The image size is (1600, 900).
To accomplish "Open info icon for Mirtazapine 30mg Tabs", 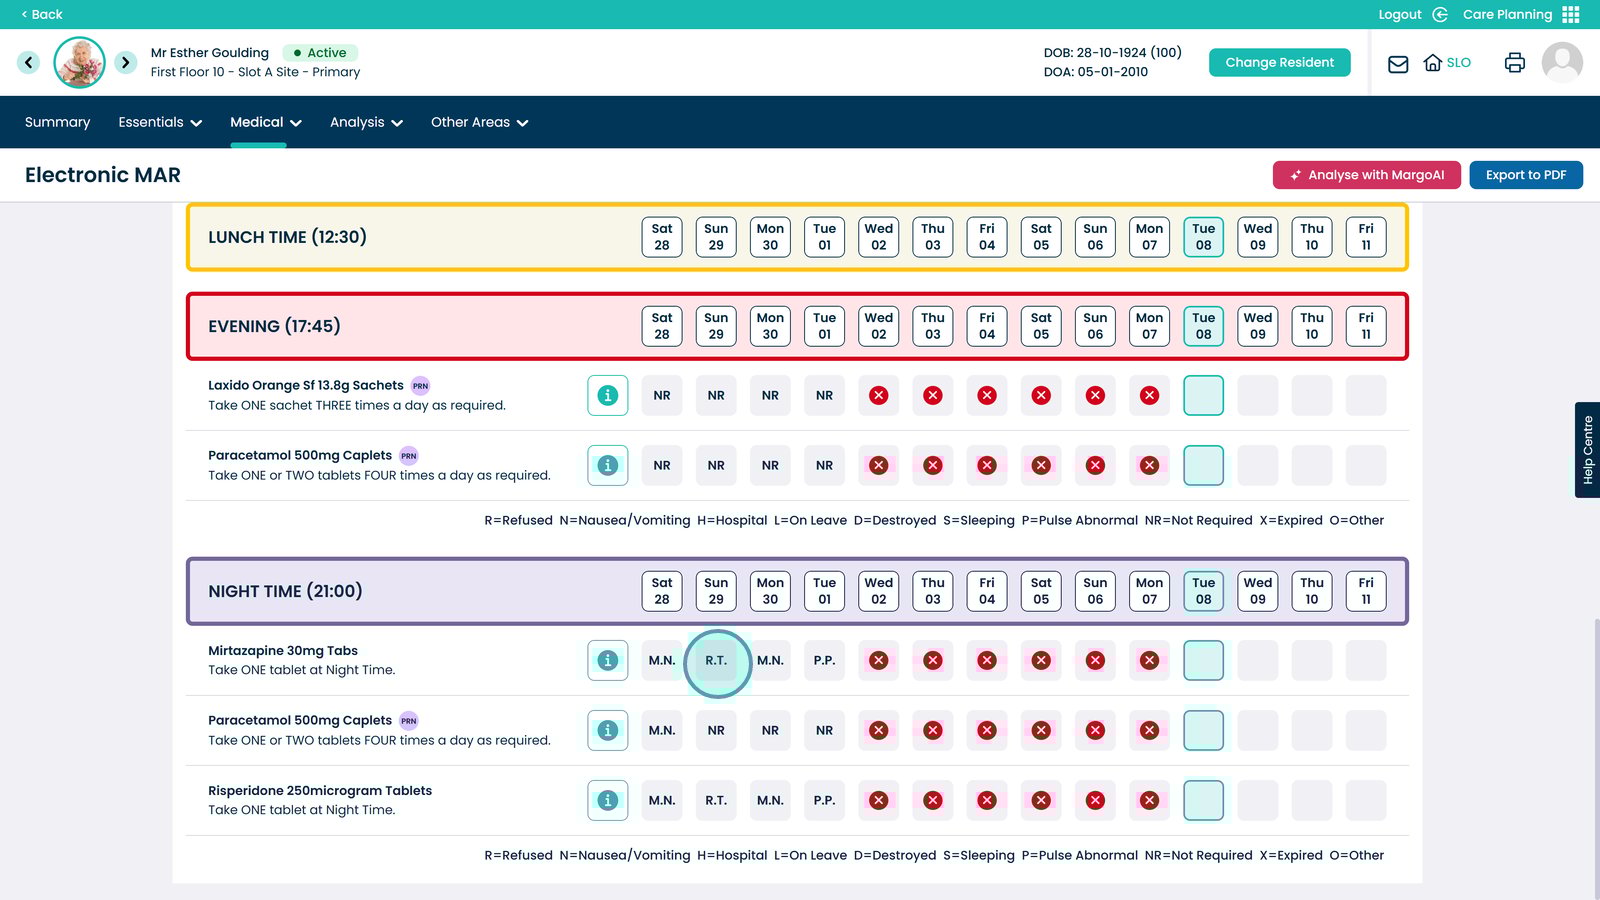I will point(607,661).
